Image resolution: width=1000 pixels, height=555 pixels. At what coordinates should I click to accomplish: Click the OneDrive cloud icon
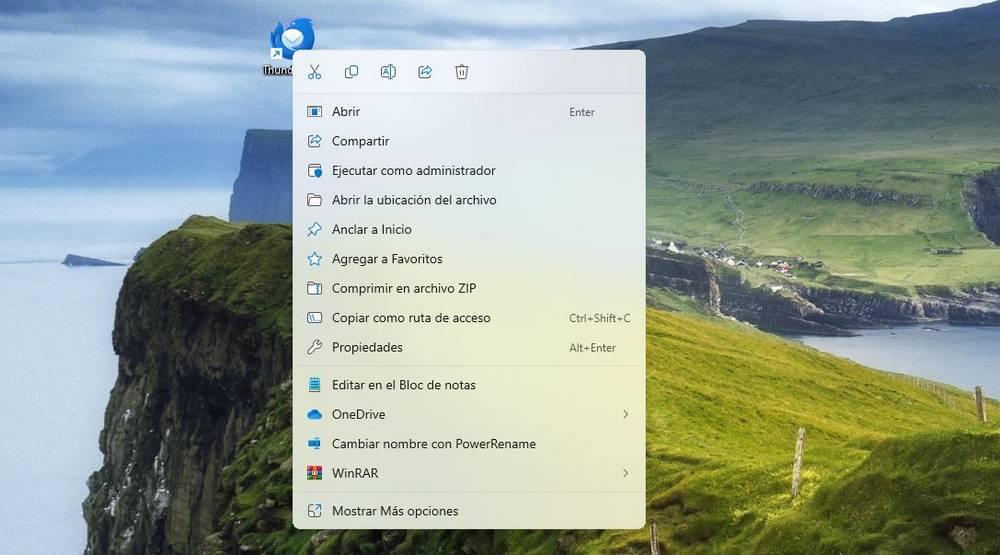[x=314, y=415]
